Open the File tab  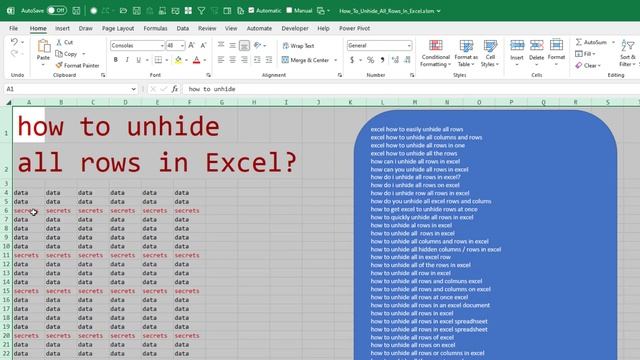click(x=13, y=28)
